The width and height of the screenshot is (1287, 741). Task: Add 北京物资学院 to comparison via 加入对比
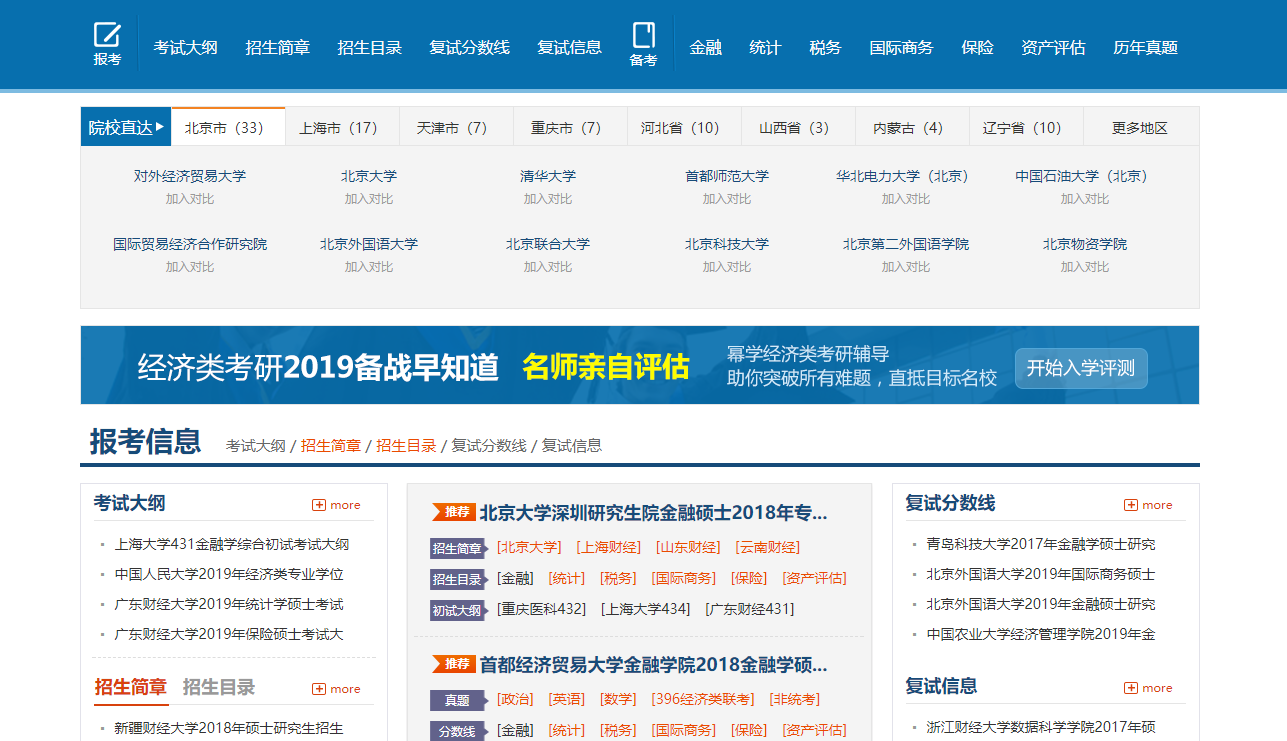click(1085, 267)
